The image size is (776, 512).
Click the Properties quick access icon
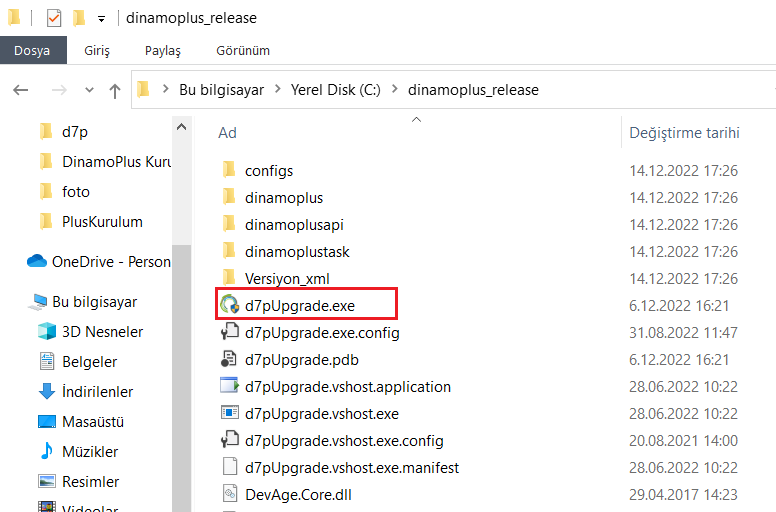[53, 18]
